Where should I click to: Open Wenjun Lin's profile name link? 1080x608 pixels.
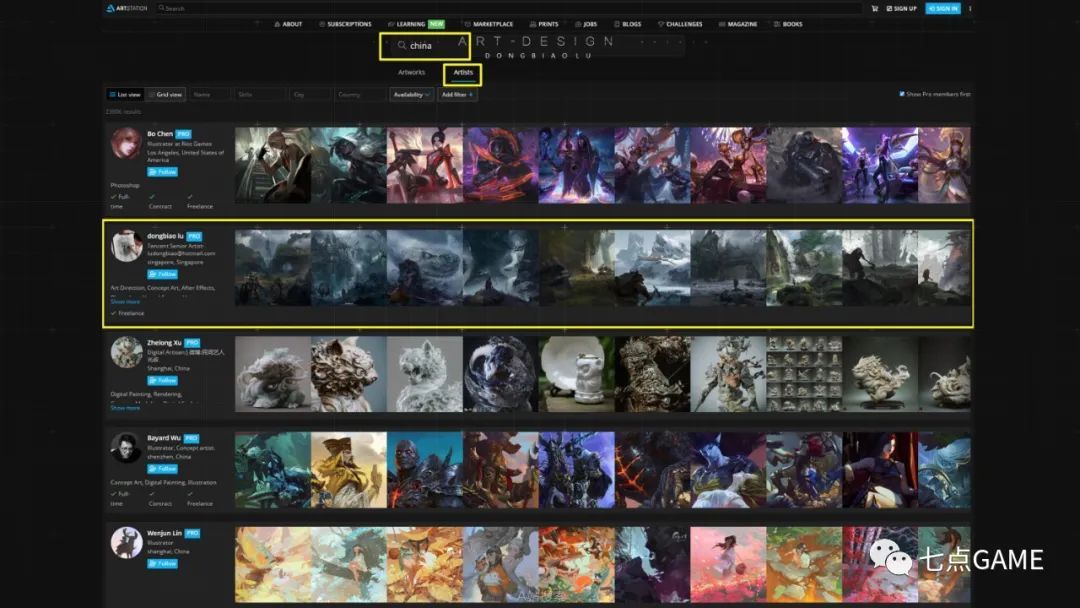click(x=164, y=533)
